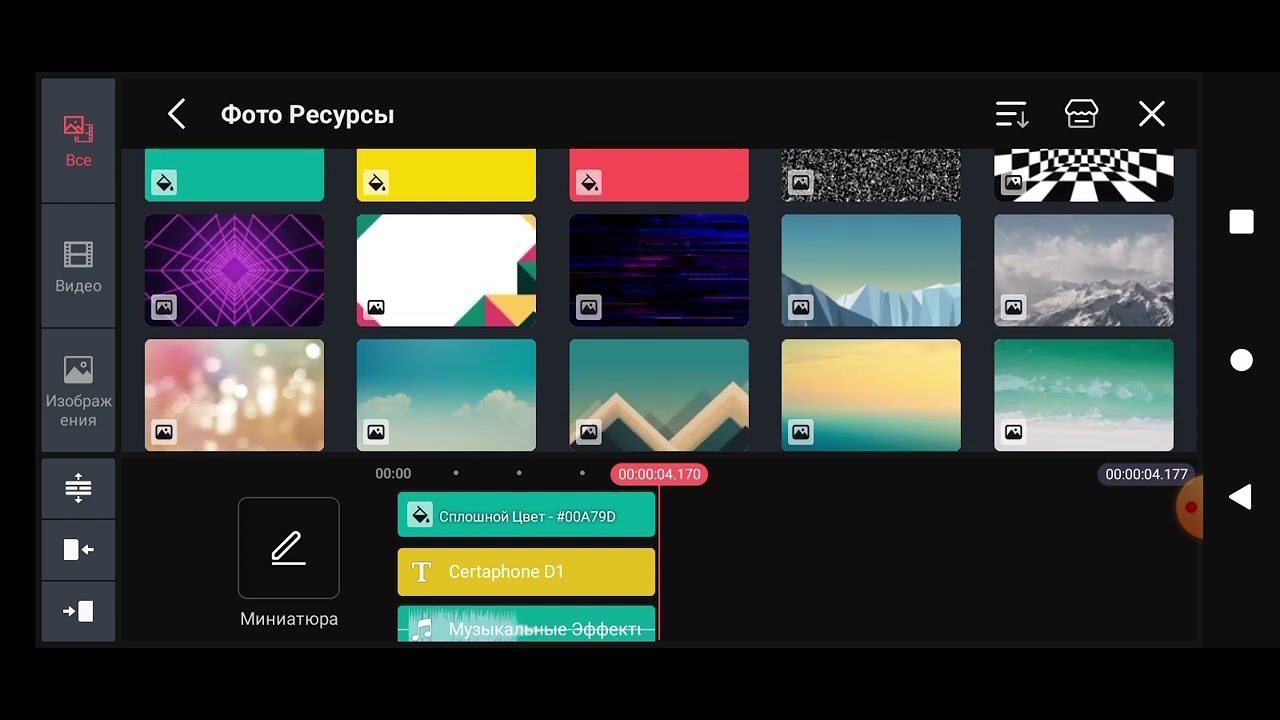This screenshot has height=720, width=1280.
Task: Pick the zigzag chevron mountains thumbnail
Action: [659, 395]
